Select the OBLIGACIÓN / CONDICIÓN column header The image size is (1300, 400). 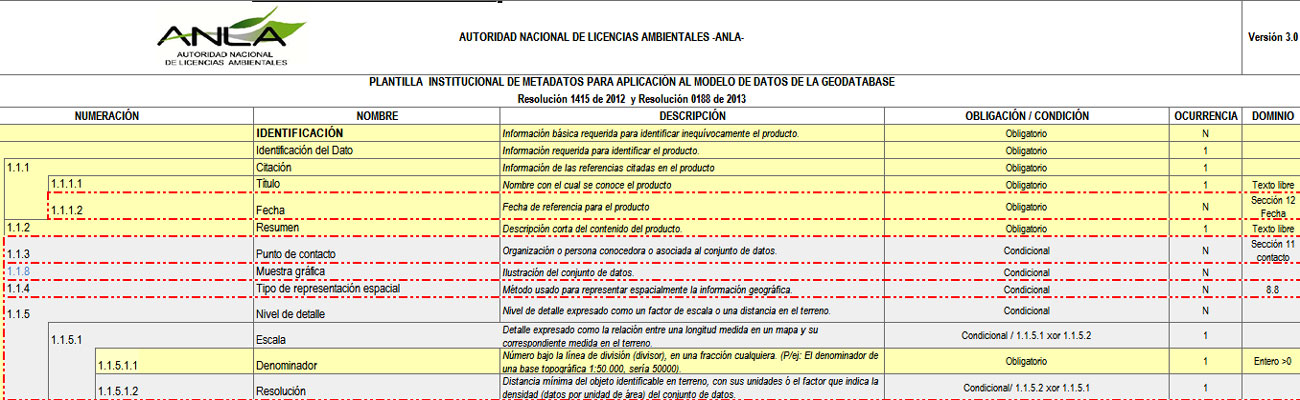click(x=1027, y=116)
